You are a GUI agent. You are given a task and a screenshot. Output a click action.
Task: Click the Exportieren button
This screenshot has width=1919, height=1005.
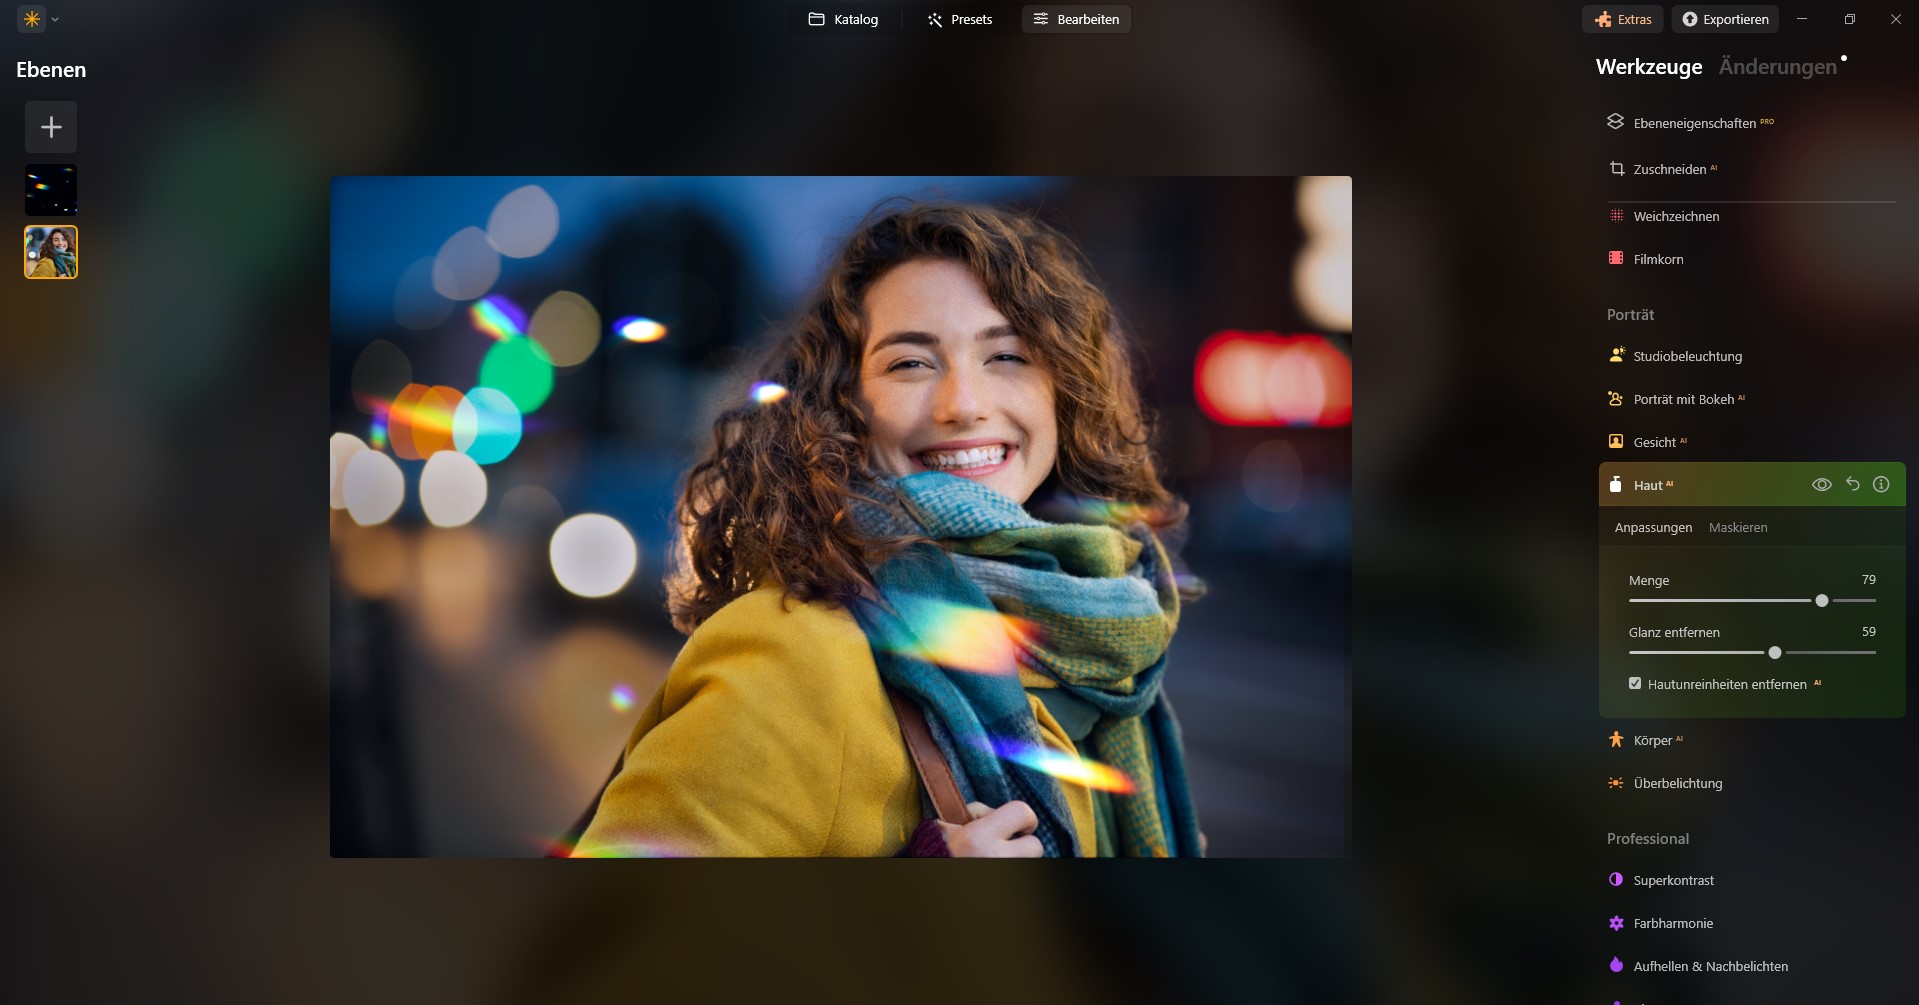pyautogui.click(x=1725, y=18)
